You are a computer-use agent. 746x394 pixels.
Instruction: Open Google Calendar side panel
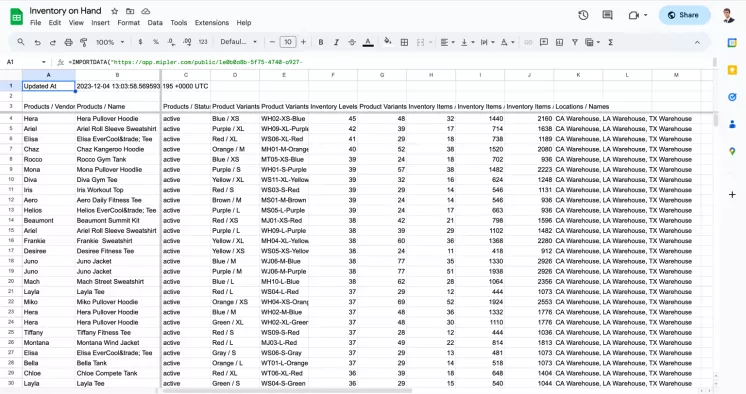pyautogui.click(x=732, y=43)
